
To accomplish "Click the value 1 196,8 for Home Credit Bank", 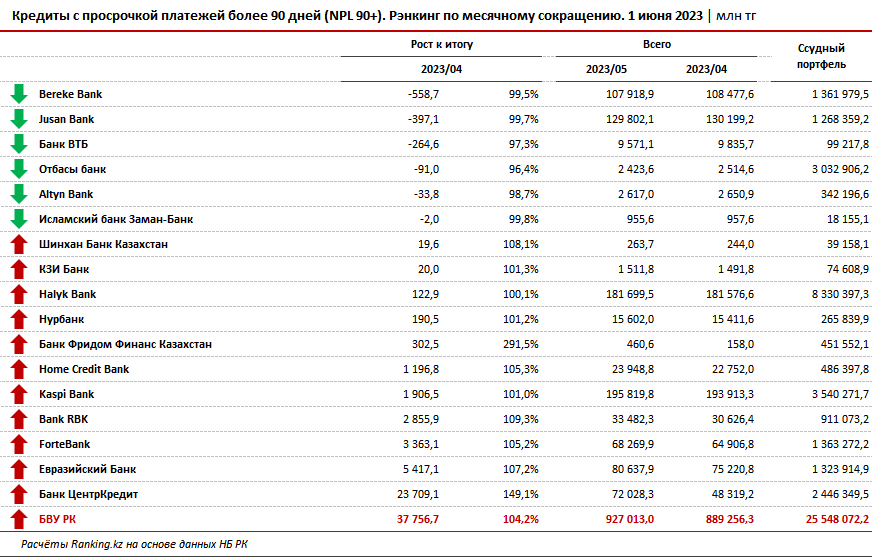I will (421, 369).
